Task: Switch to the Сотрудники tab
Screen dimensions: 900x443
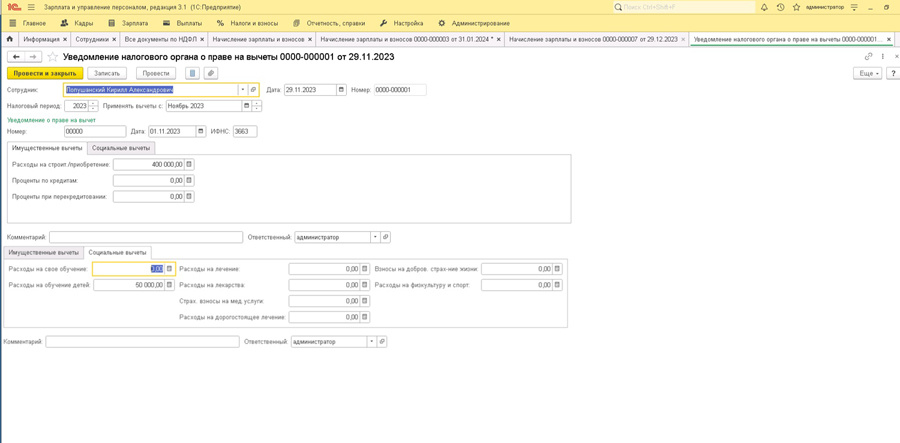Action: pyautogui.click(x=92, y=39)
